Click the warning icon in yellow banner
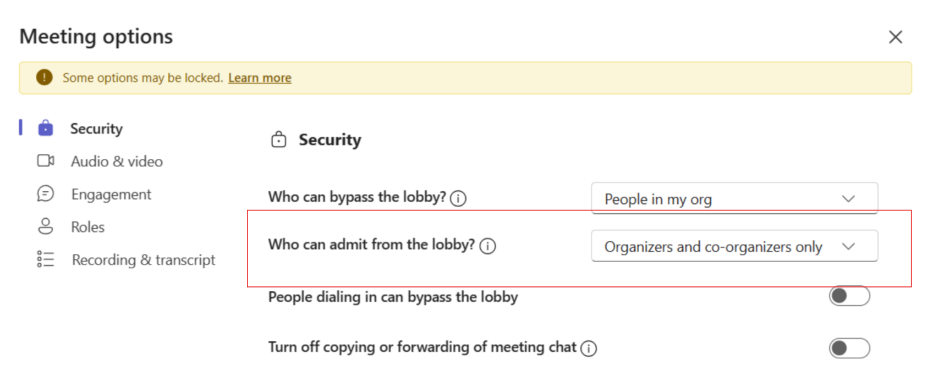The height and width of the screenshot is (371, 933). [45, 77]
